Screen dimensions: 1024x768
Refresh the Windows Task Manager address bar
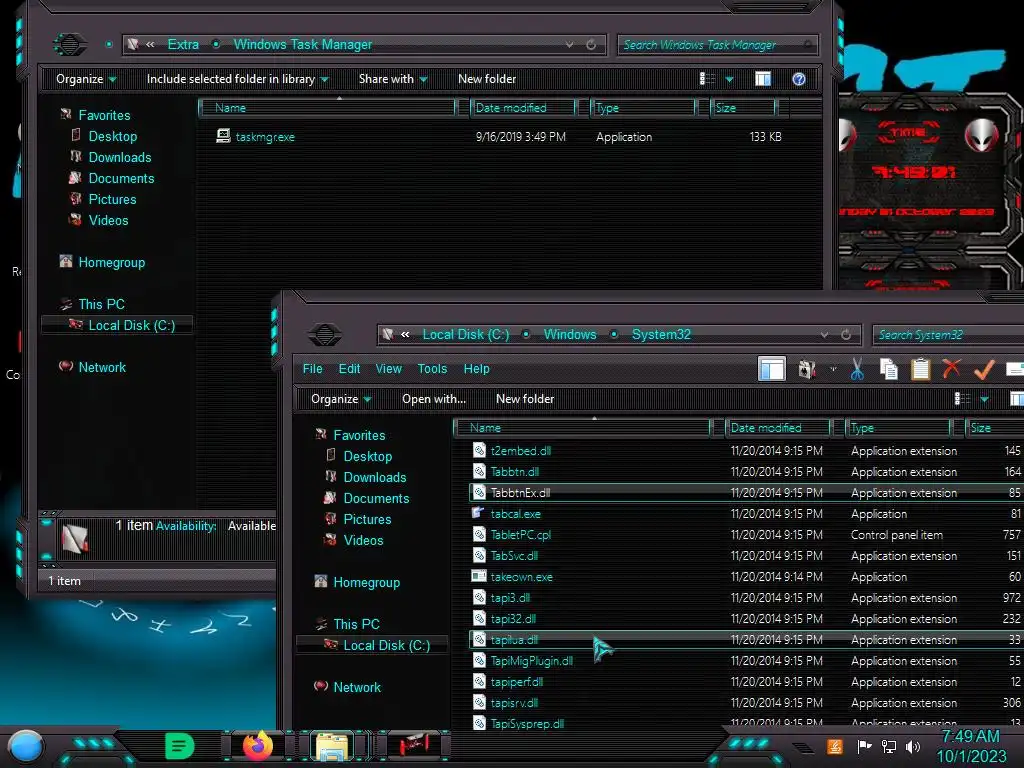[590, 44]
